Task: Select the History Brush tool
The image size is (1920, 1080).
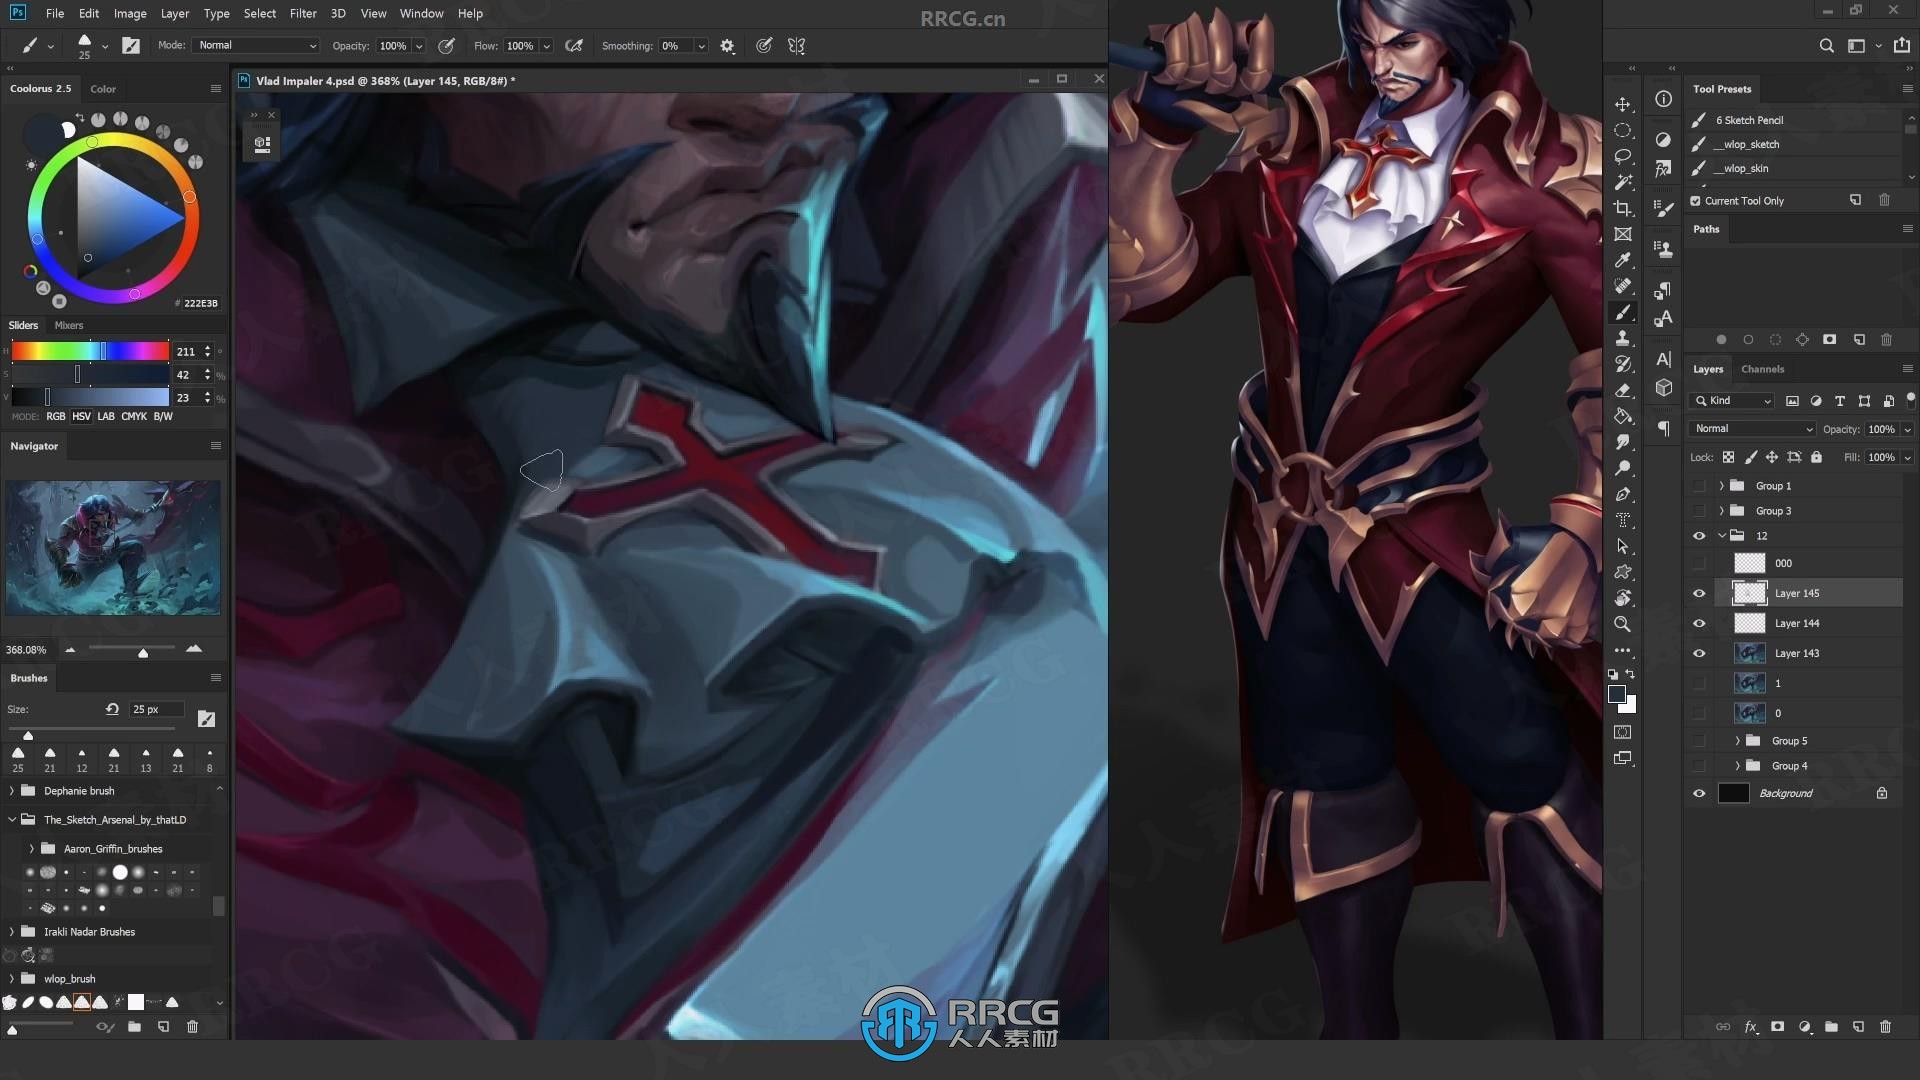Action: pos(1623,364)
